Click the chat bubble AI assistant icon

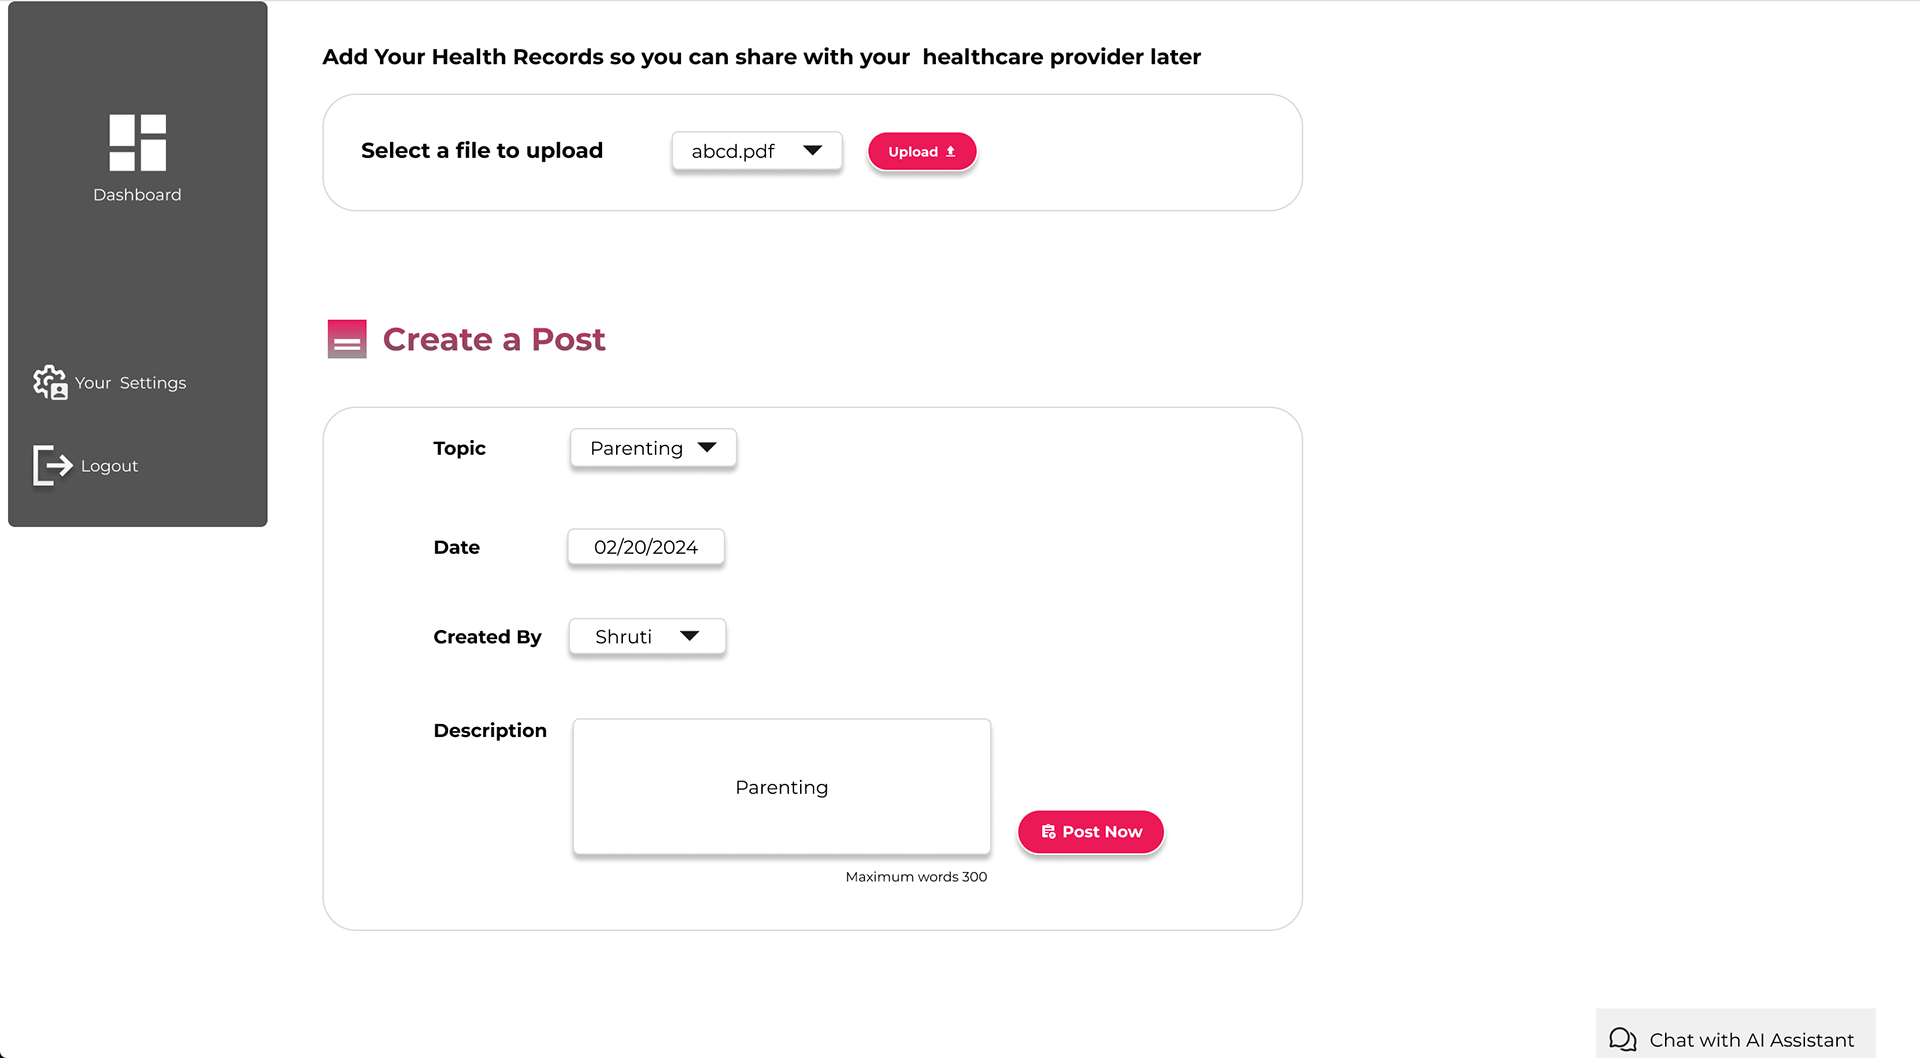(1622, 1040)
